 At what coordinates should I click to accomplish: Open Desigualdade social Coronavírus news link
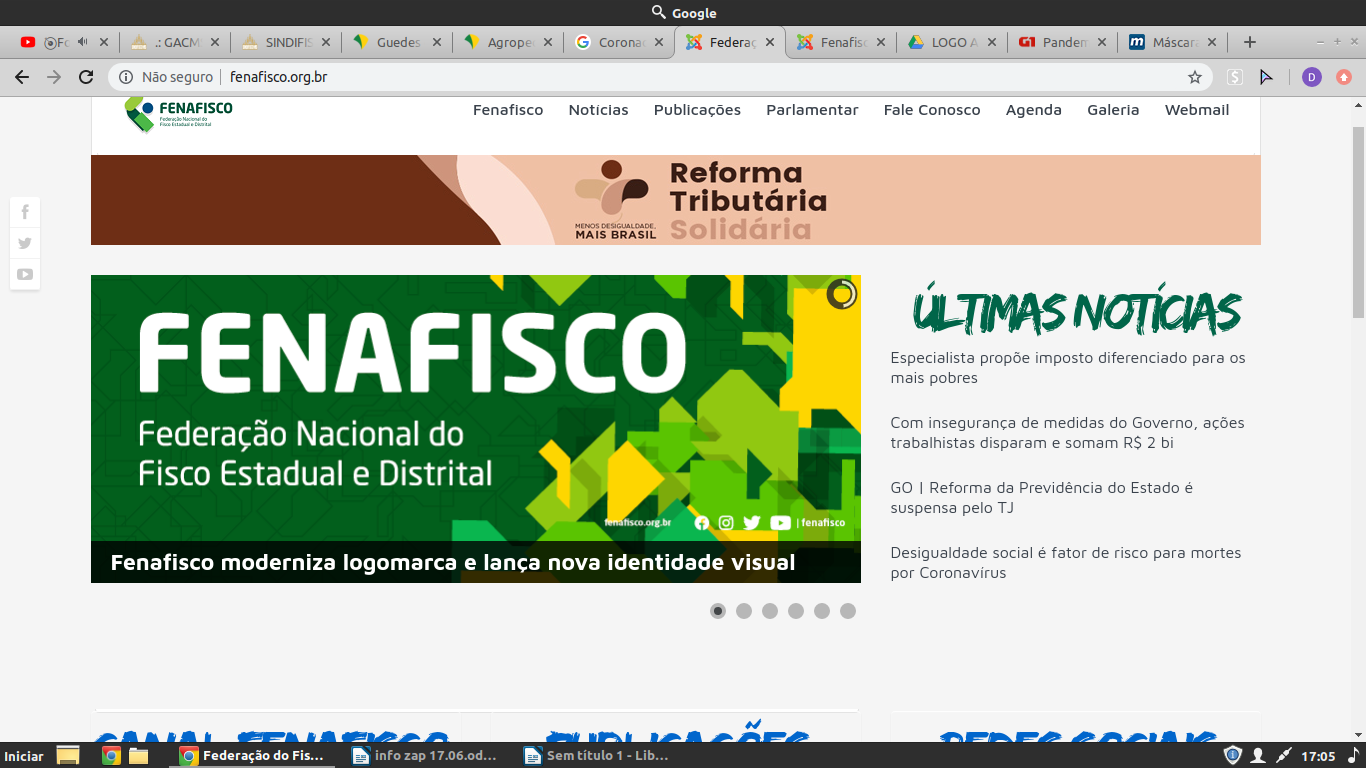1066,563
